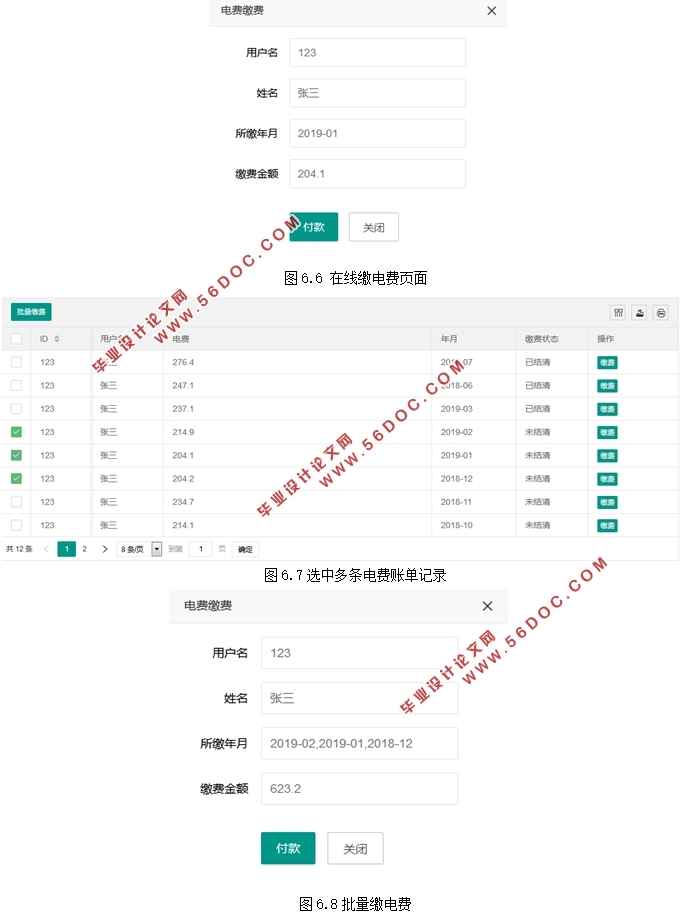Focus 所缴年月 field with three months
This screenshot has height=916, width=692.
click(360, 743)
